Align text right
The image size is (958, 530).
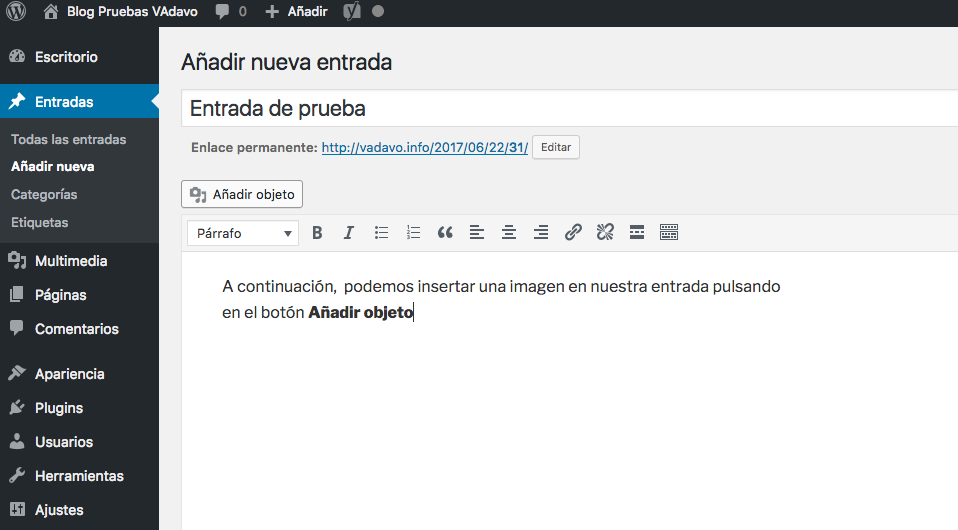click(x=541, y=233)
